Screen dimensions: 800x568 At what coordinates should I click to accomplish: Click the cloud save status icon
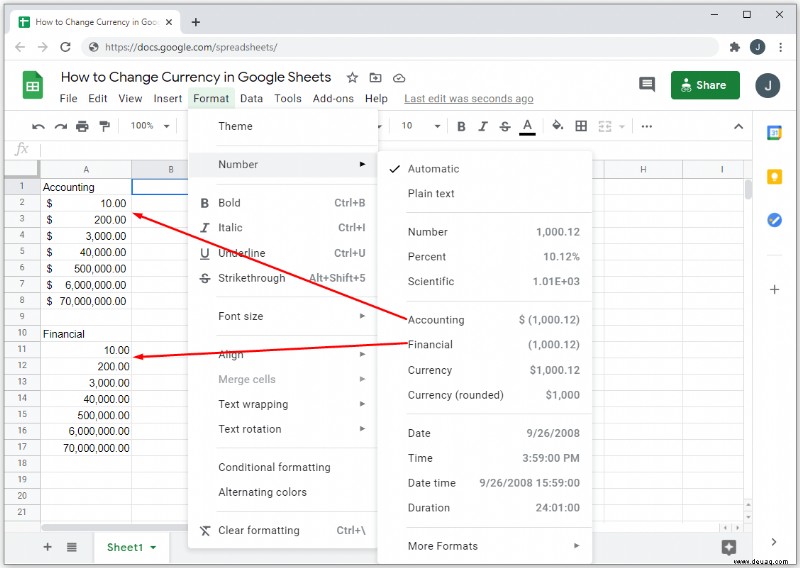point(399,78)
